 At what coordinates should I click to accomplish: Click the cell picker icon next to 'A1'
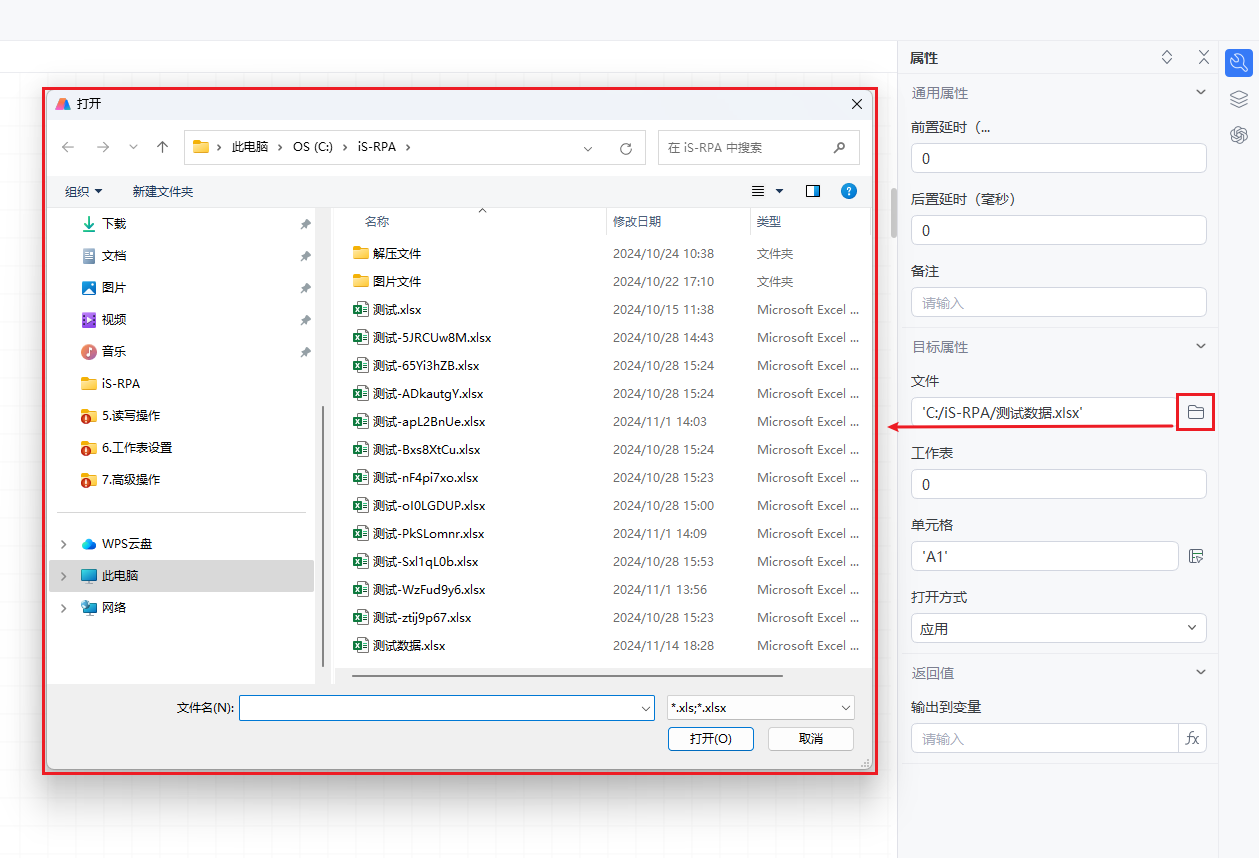[x=1195, y=556]
